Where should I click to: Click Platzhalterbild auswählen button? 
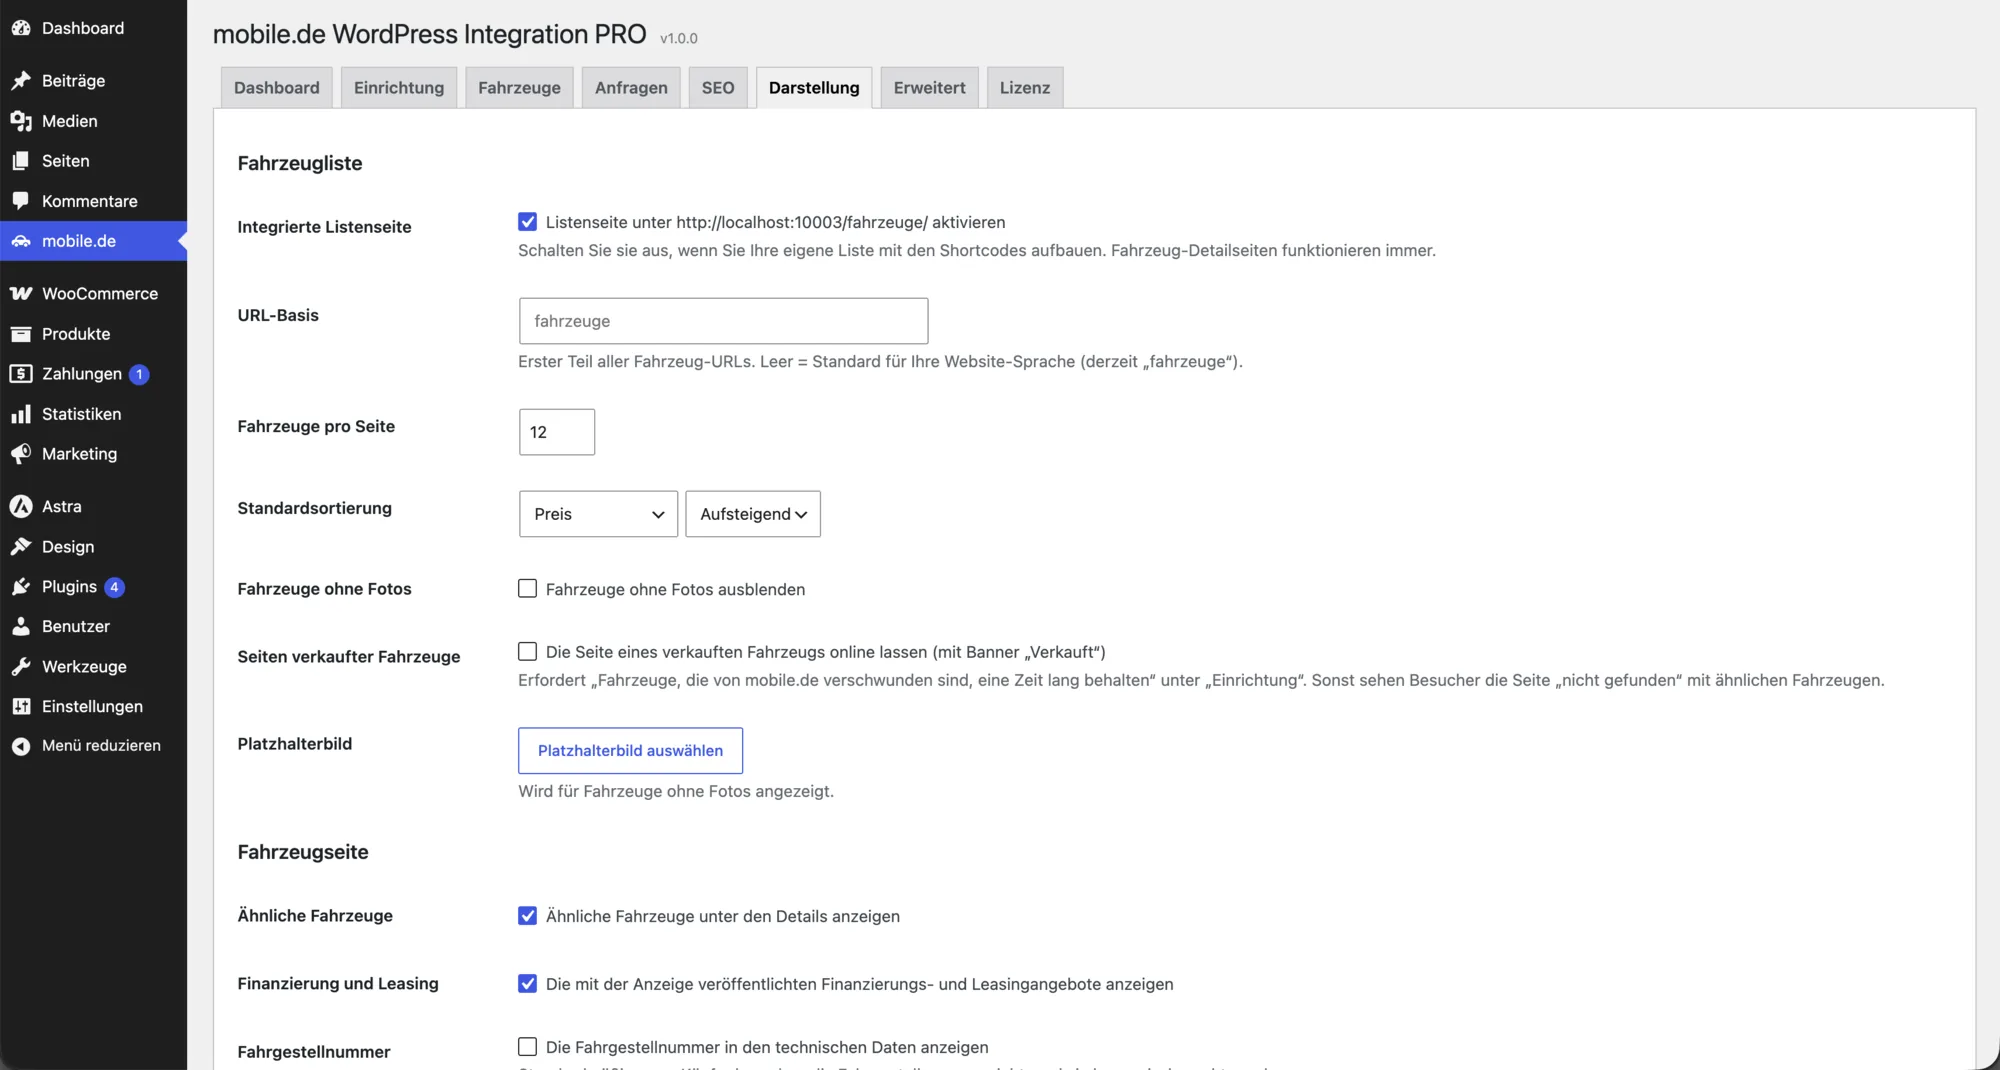coord(630,751)
